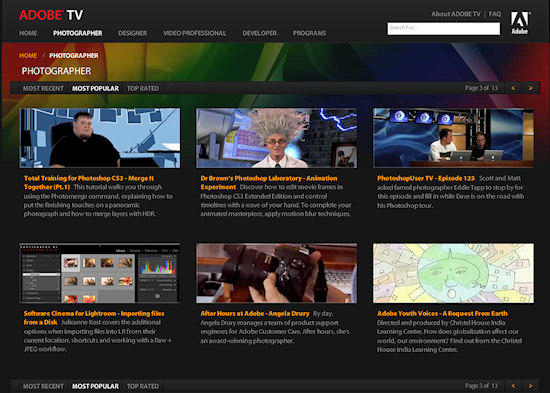
Task: Open PhotoshopUser TV Episode 125 thumbnail
Action: (x=453, y=138)
